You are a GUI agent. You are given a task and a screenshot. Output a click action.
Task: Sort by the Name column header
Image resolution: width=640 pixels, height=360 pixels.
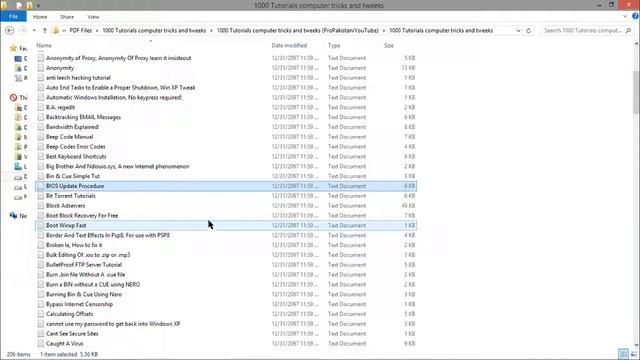point(44,45)
